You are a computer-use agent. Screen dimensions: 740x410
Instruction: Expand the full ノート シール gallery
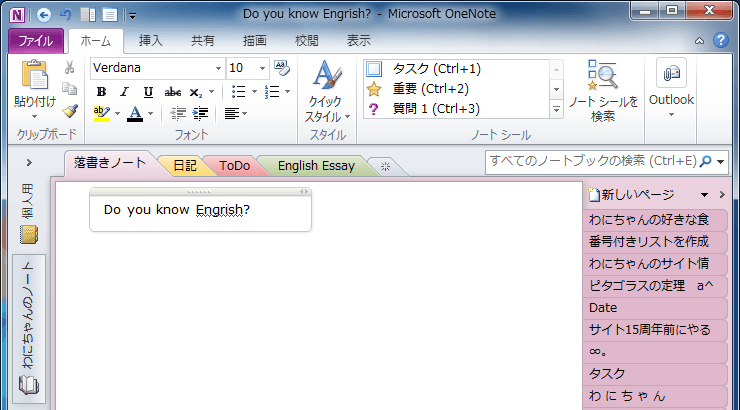(x=556, y=109)
